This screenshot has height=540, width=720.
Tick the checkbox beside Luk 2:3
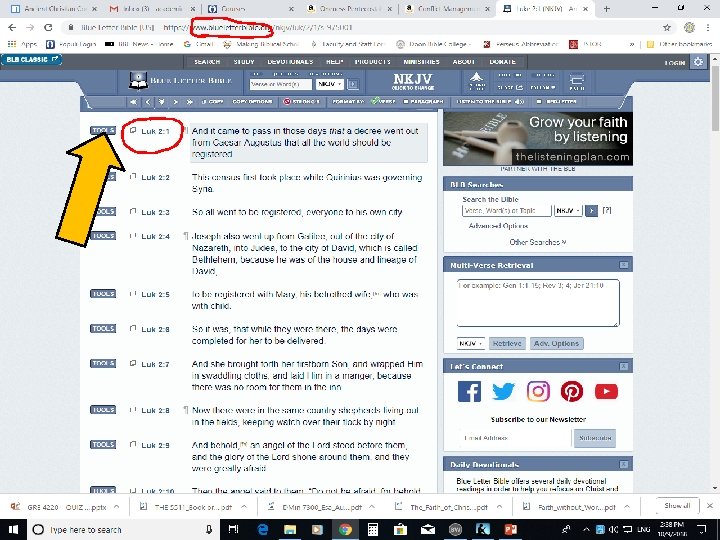click(x=133, y=212)
